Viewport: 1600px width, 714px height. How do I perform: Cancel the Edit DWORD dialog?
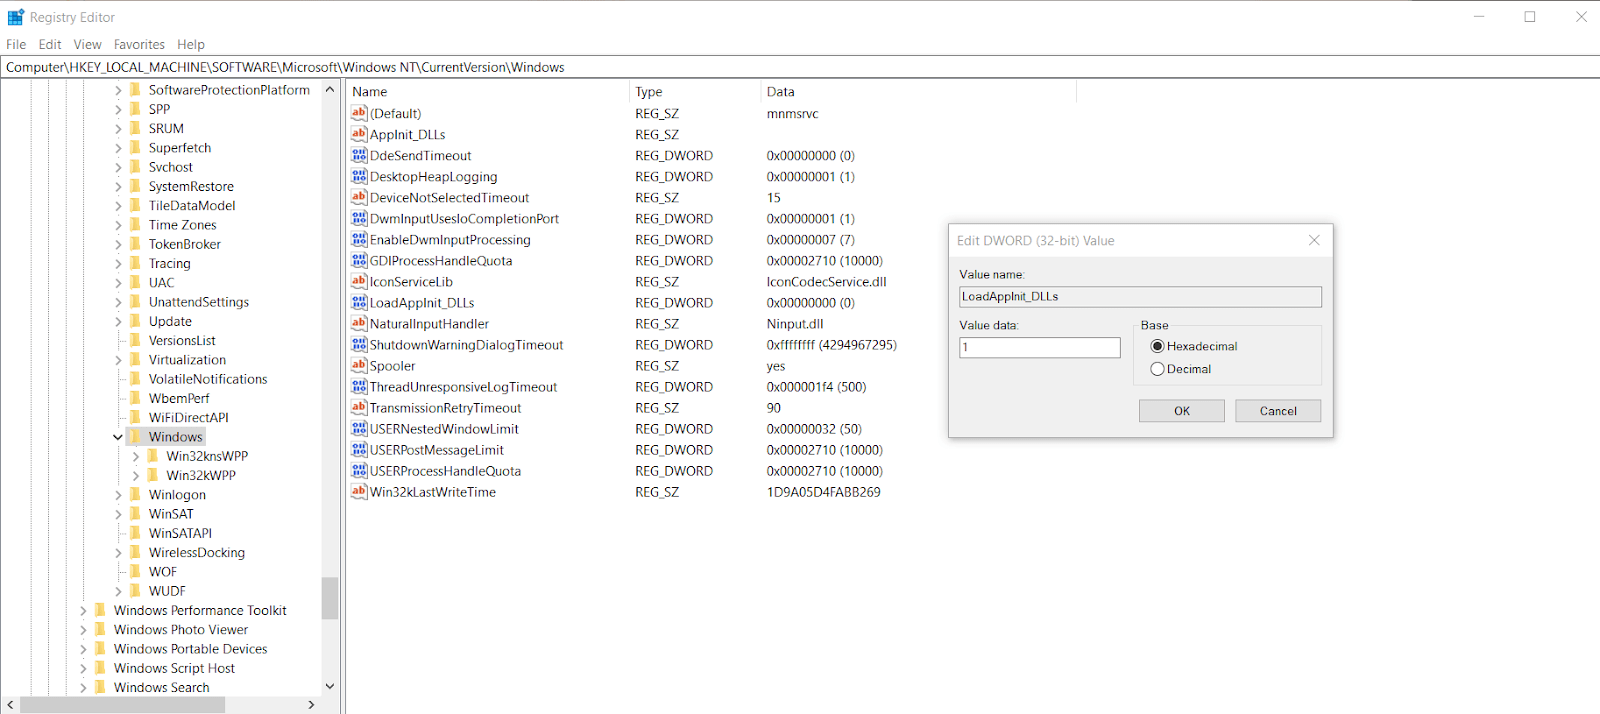click(1278, 411)
